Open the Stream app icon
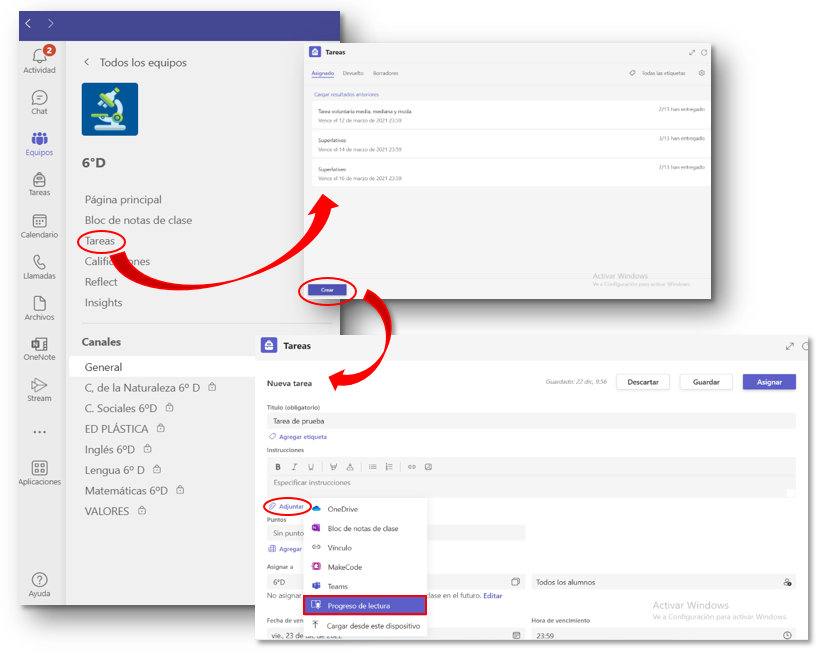The height and width of the screenshot is (655, 827). tap(39, 389)
